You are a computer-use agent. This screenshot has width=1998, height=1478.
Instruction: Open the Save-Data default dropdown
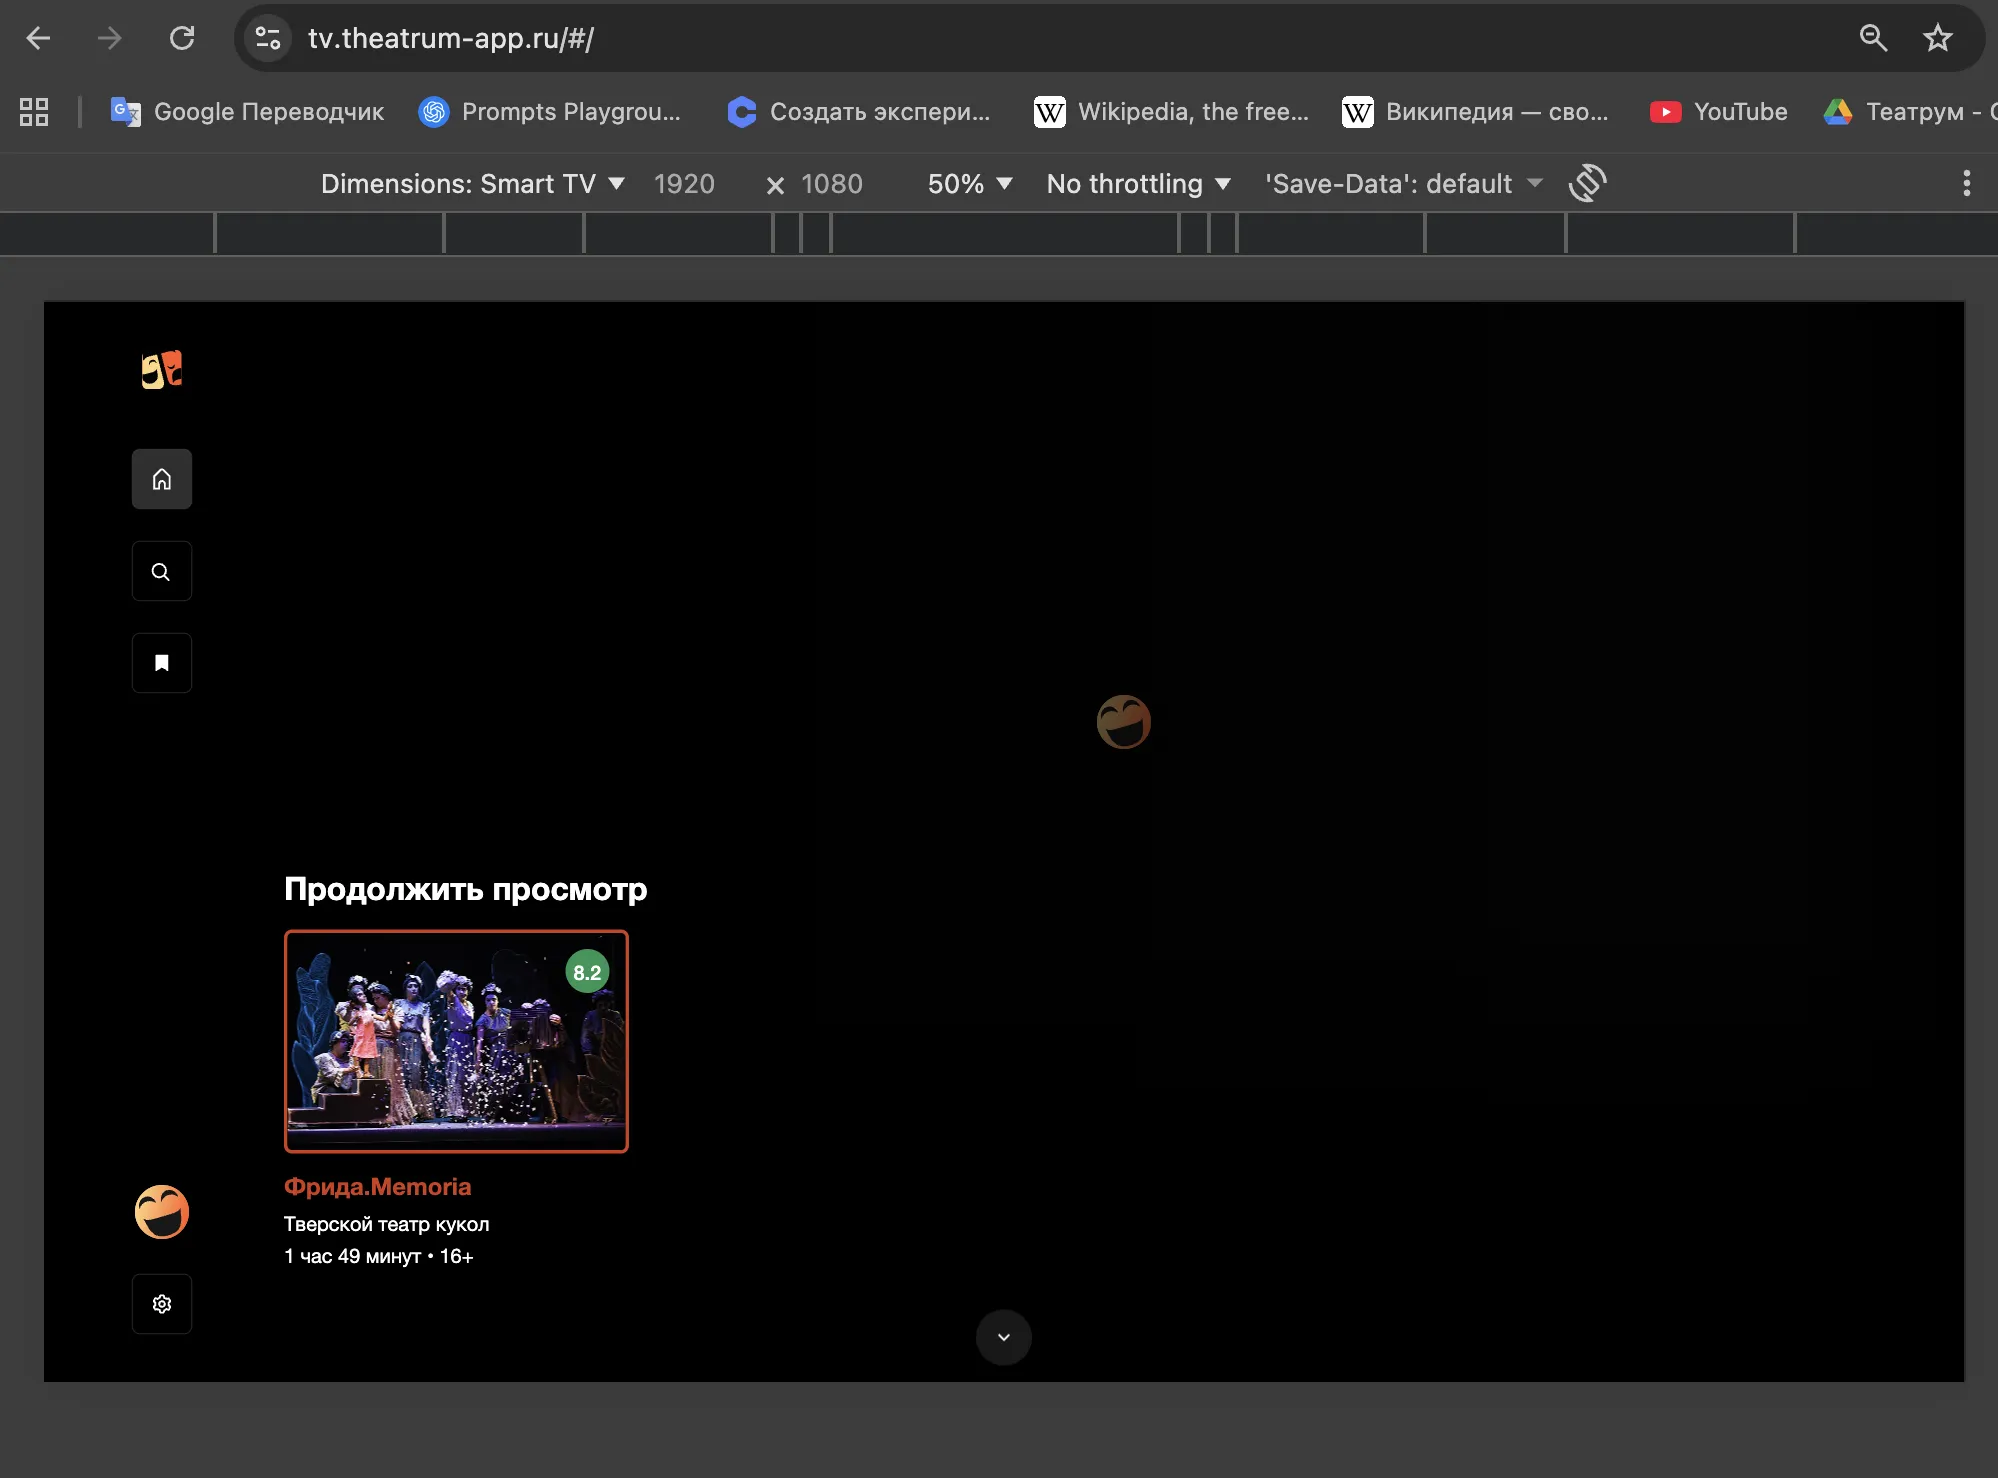tap(1403, 184)
